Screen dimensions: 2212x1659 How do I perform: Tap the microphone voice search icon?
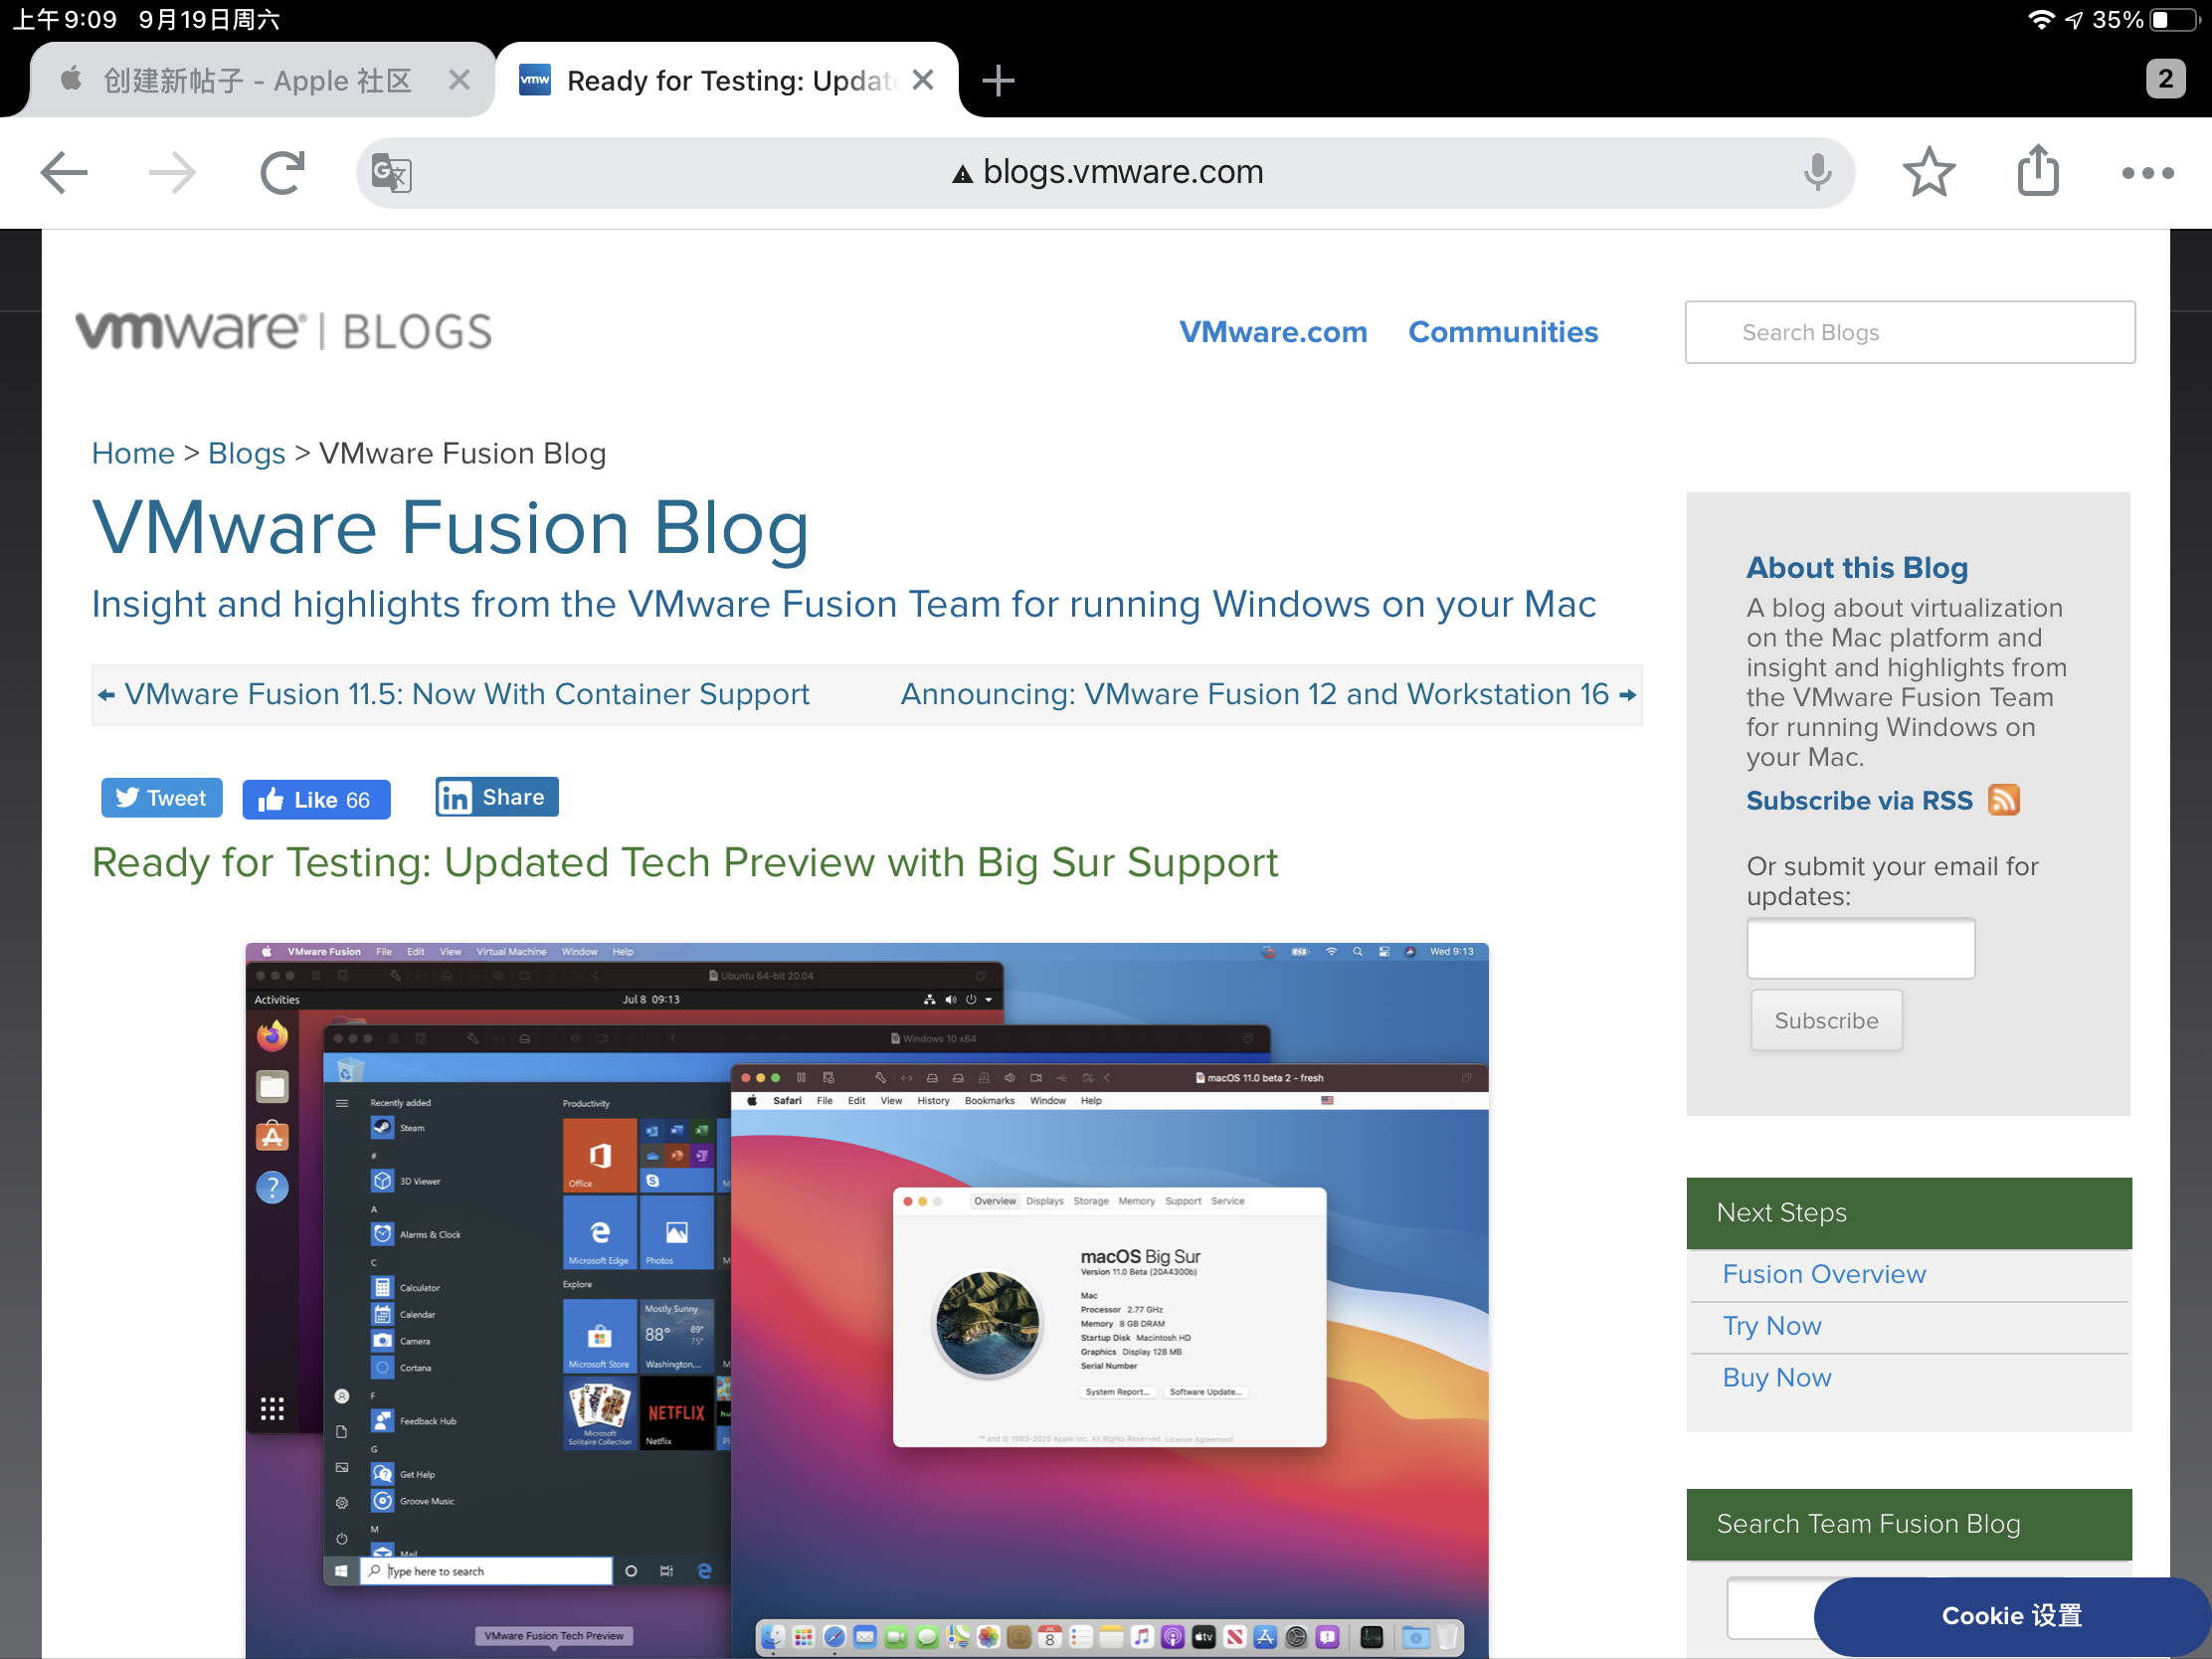pos(1817,172)
